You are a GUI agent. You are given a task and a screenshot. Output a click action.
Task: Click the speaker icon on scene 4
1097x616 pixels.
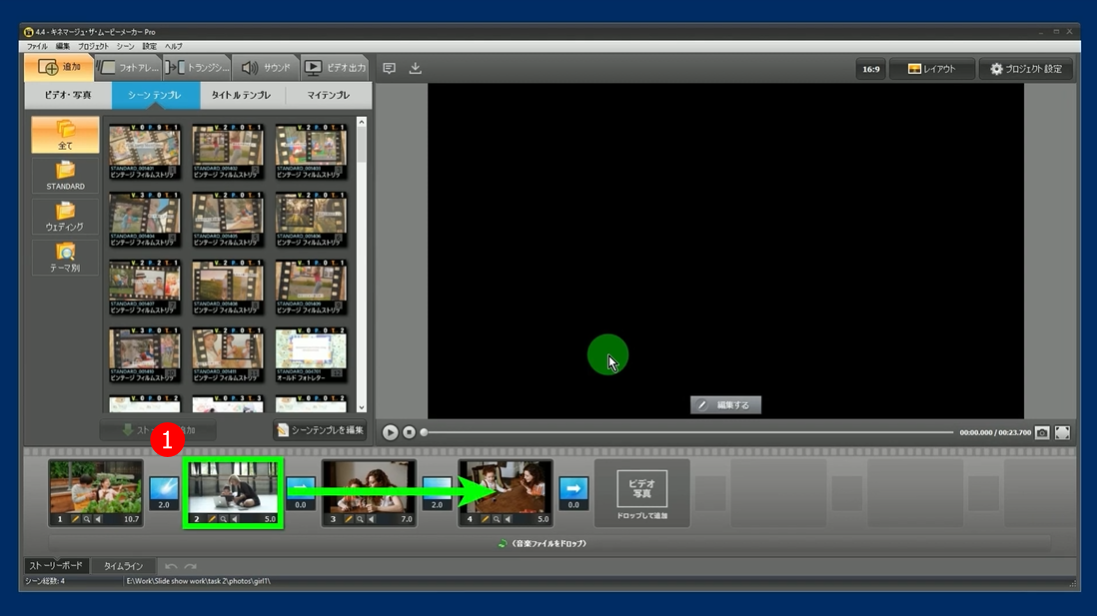point(508,519)
